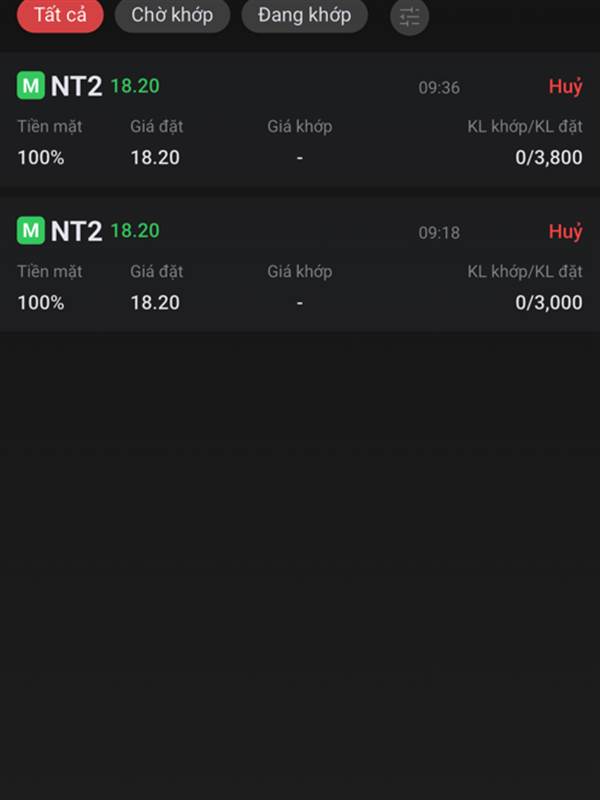Screen dimensions: 600x800
Task: Select the 0/3,800 matched volume value
Action: 548,157
